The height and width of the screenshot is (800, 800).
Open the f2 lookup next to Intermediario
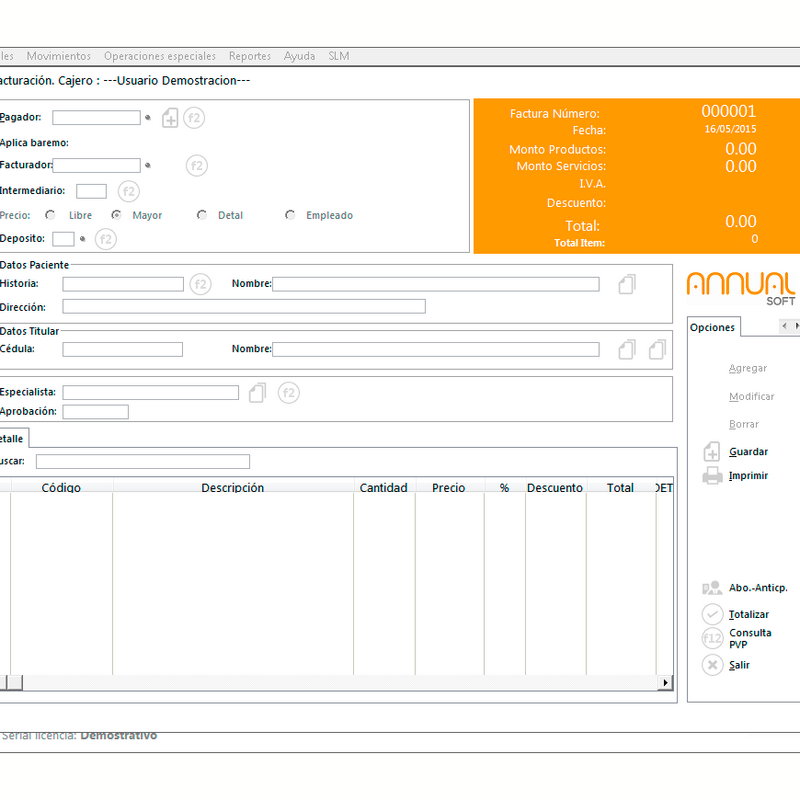click(x=129, y=191)
